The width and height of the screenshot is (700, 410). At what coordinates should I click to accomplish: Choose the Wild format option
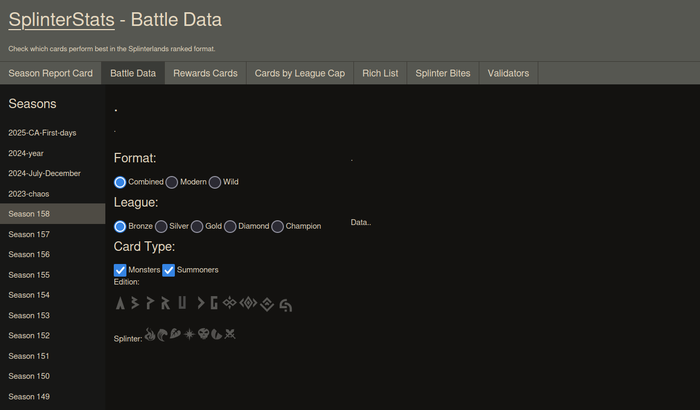coord(215,182)
